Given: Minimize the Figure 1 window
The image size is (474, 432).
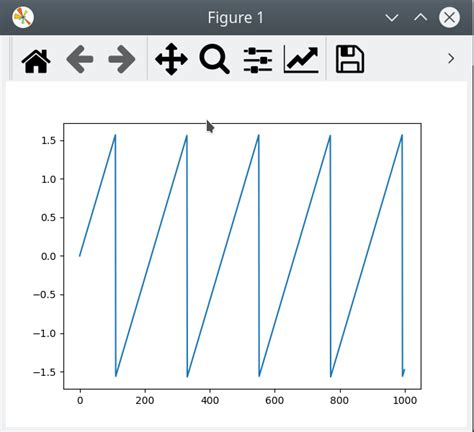Looking at the screenshot, I should click(391, 17).
